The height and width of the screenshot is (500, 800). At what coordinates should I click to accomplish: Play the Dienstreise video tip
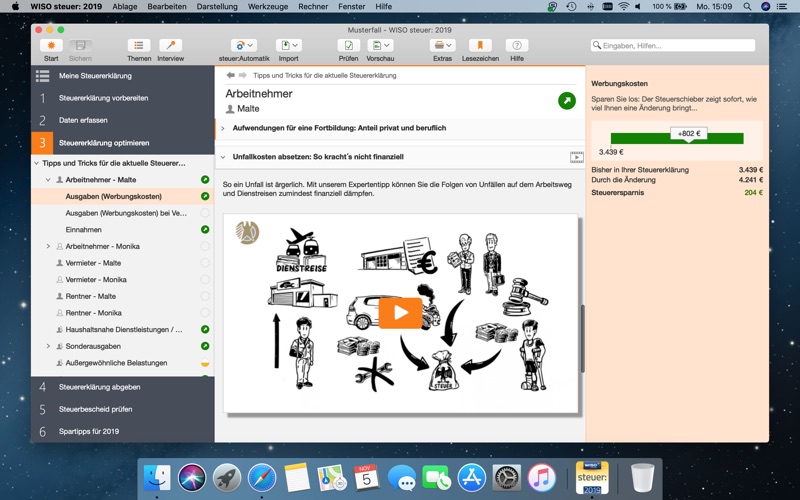(400, 313)
